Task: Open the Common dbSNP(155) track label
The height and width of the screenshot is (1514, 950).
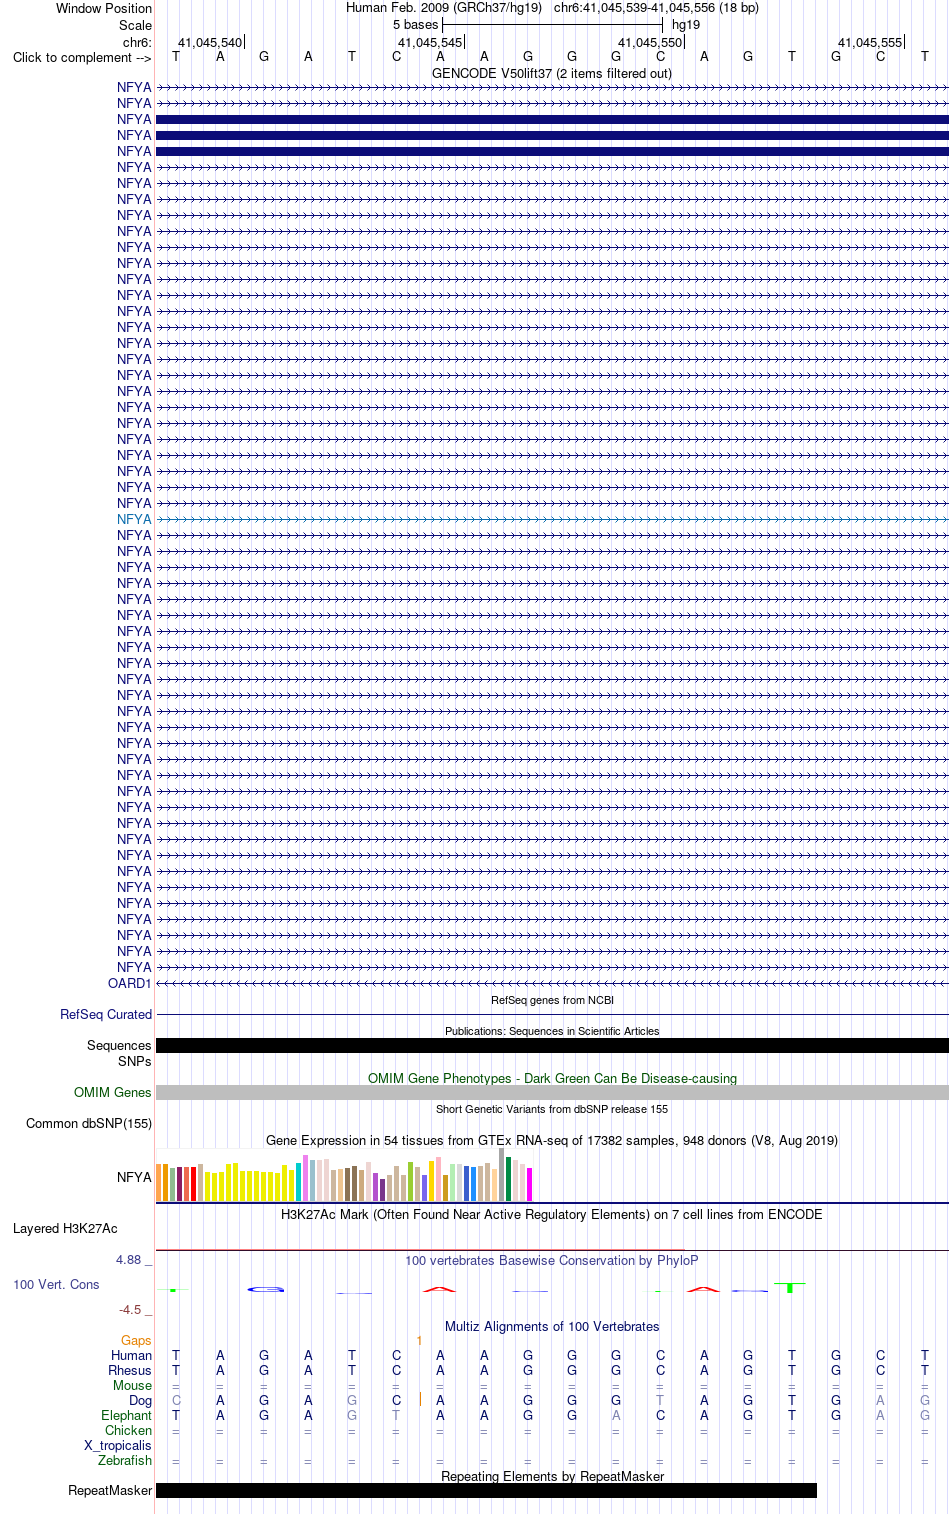Action: (89, 1123)
